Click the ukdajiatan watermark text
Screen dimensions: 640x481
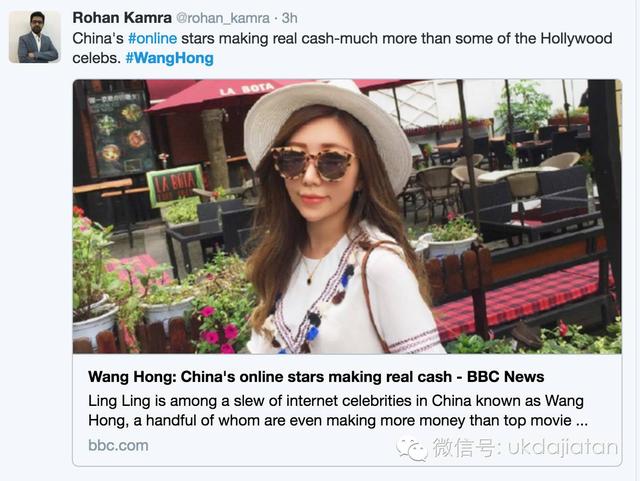[563, 448]
